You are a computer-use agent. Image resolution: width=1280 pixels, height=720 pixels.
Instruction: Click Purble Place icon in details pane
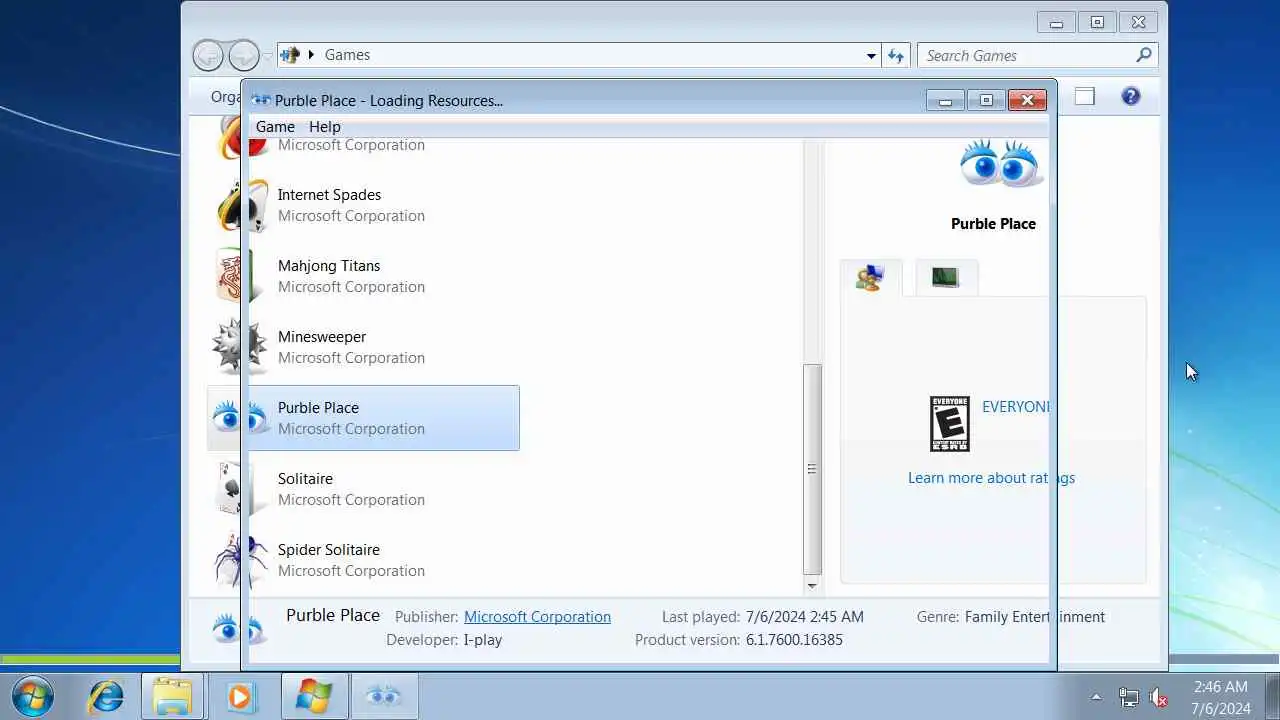pos(238,629)
